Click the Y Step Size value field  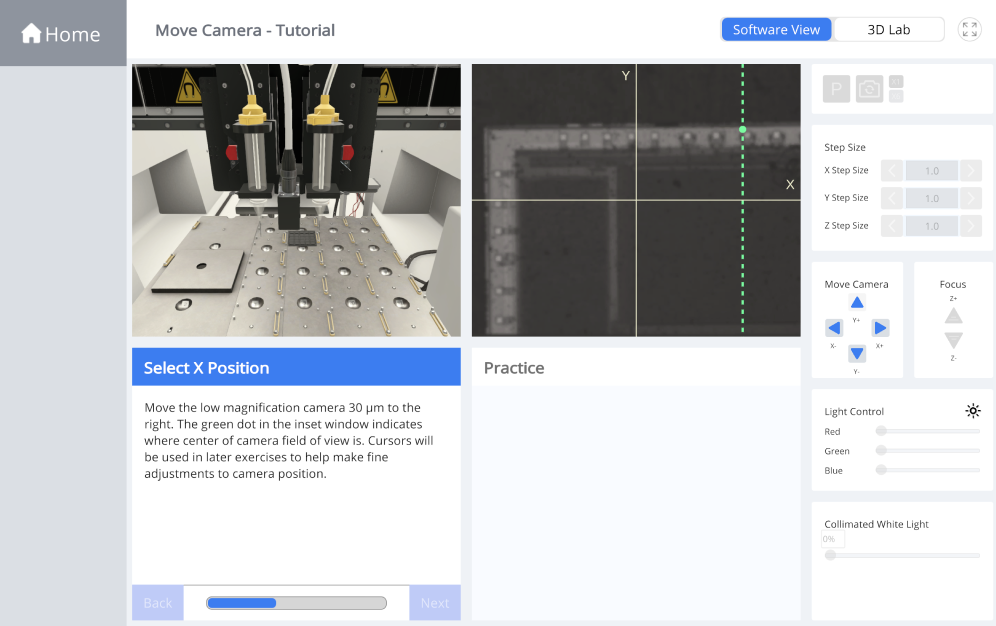point(931,198)
